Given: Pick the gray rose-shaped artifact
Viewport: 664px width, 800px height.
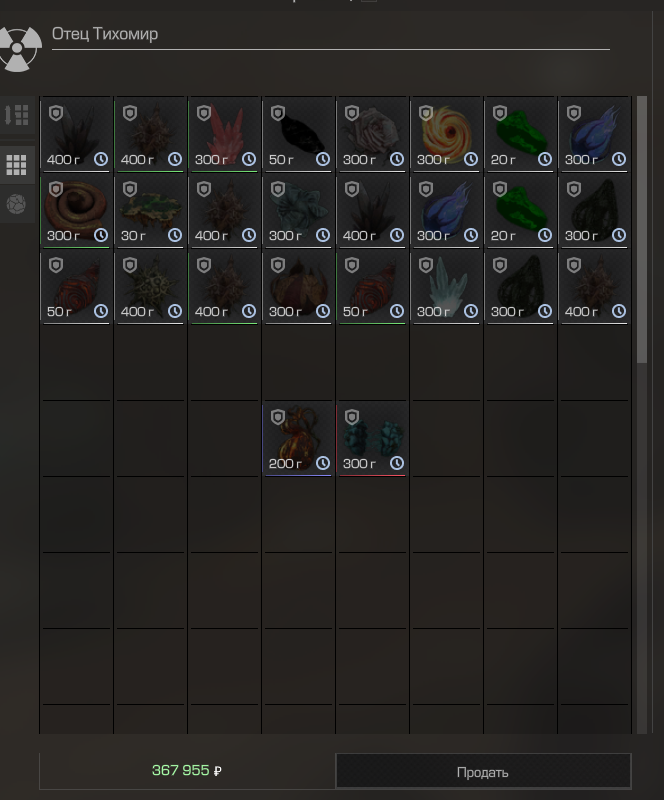Looking at the screenshot, I should click(372, 135).
